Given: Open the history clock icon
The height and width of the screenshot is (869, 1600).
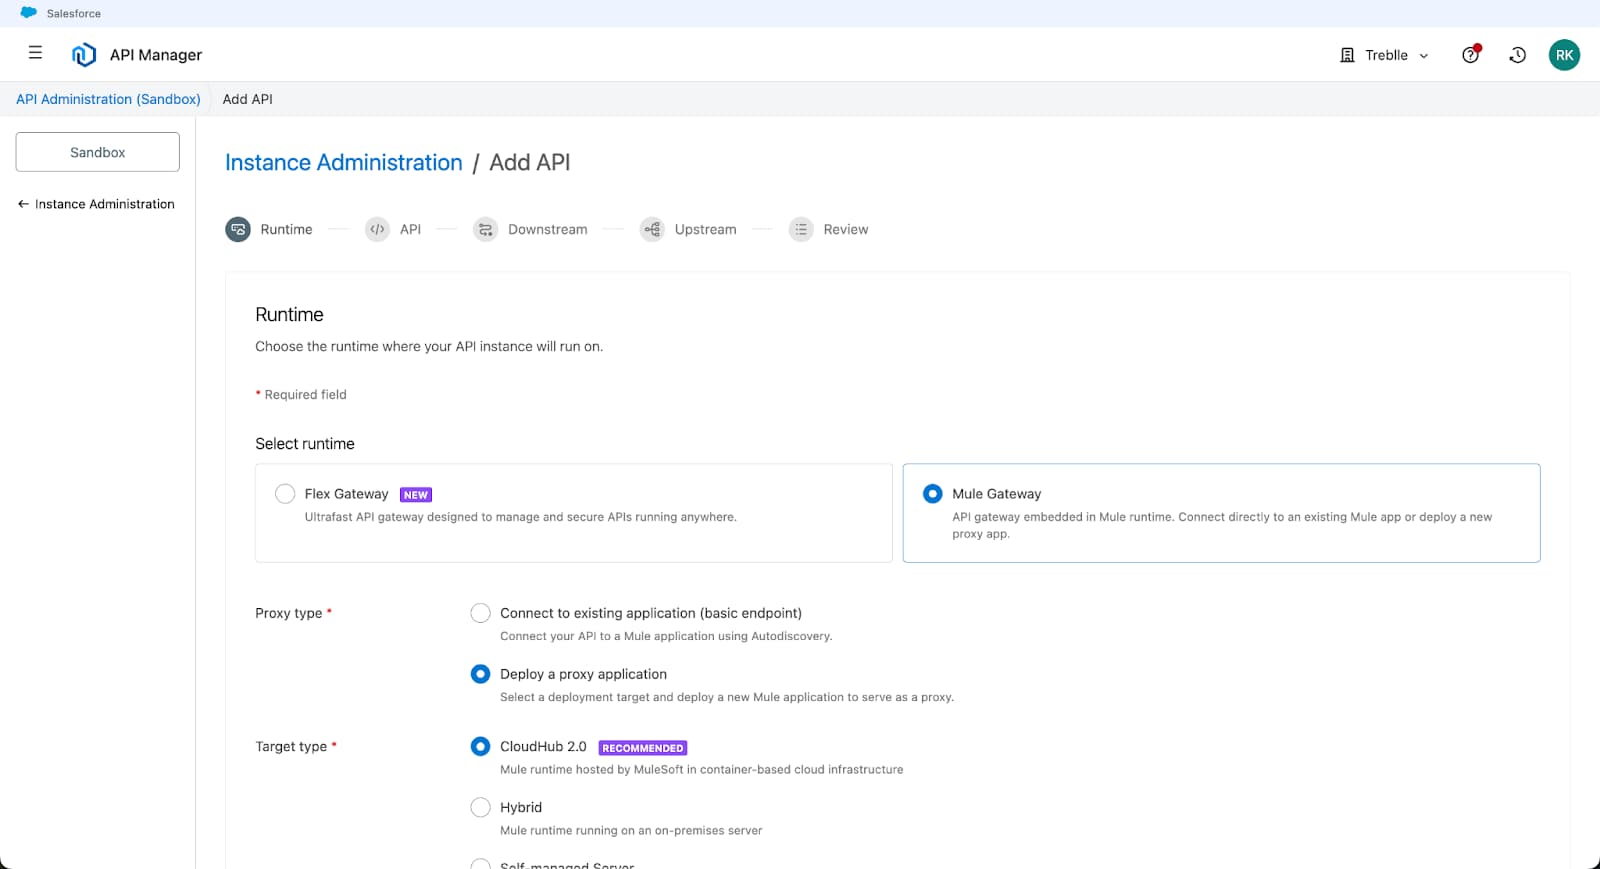Looking at the screenshot, I should (1517, 55).
